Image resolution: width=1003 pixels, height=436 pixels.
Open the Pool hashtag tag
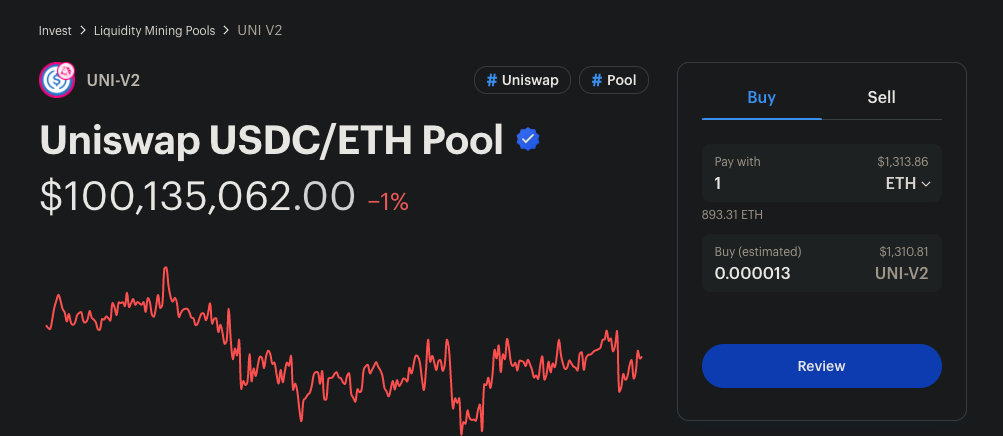tap(614, 80)
